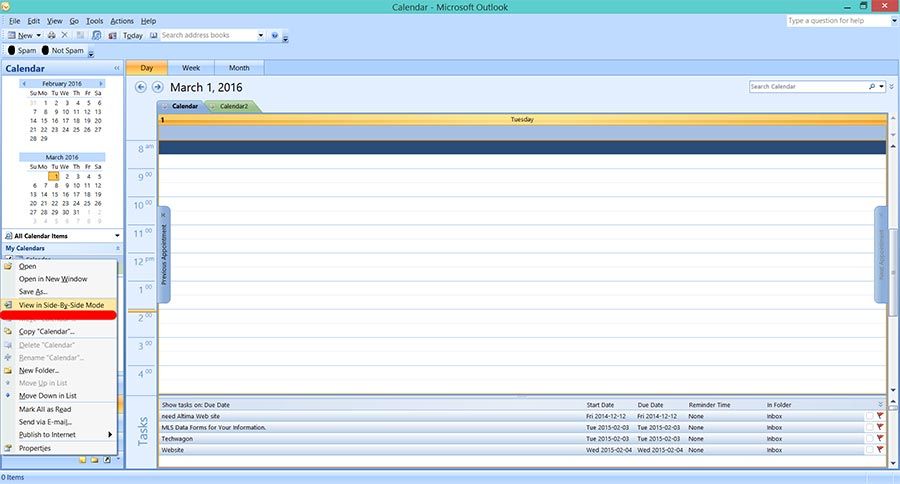900x484 pixels.
Task: Expand the calendar query builder chevron
Action: coord(891,87)
